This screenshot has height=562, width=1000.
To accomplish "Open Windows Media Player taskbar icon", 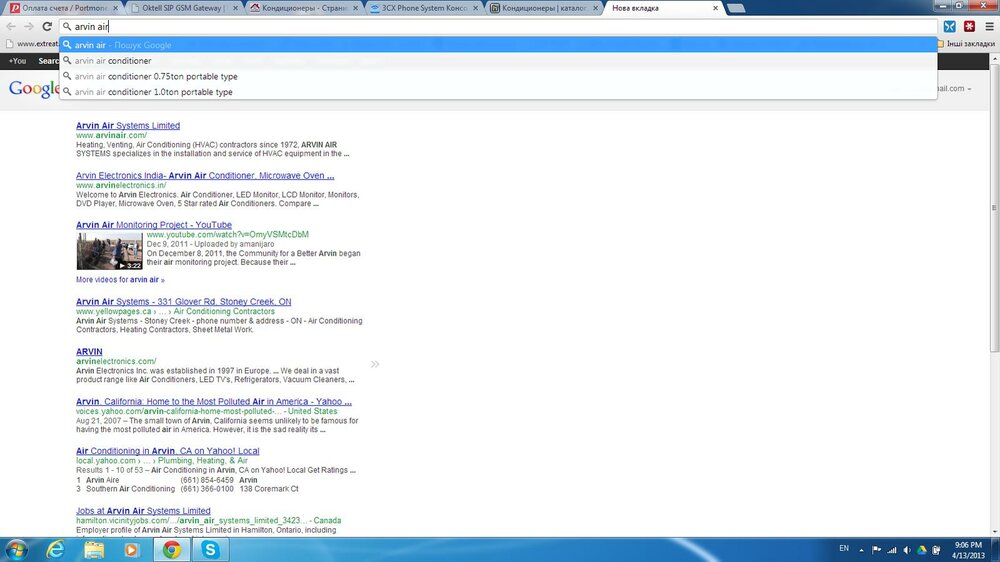I will coord(132,550).
